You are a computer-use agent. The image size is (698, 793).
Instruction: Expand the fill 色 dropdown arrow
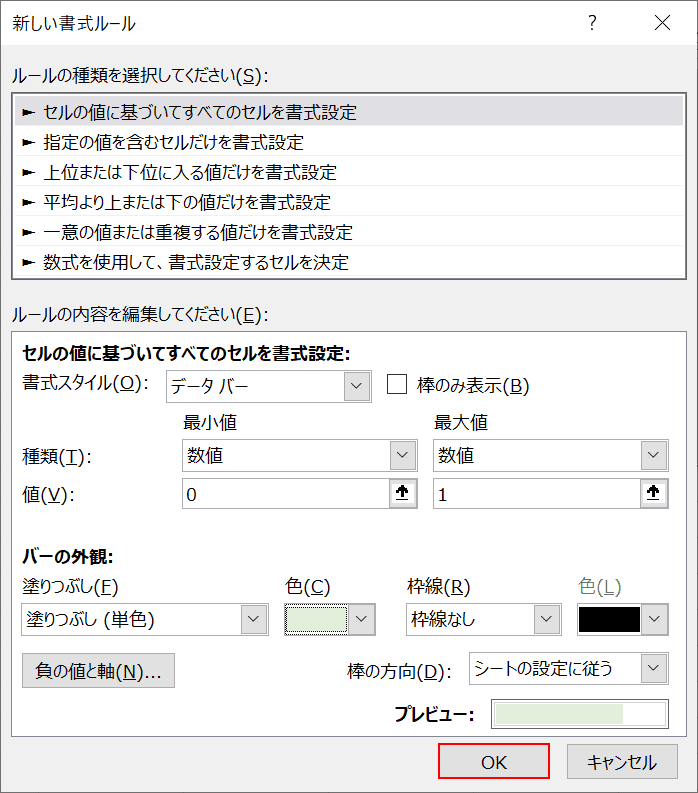coord(361,619)
